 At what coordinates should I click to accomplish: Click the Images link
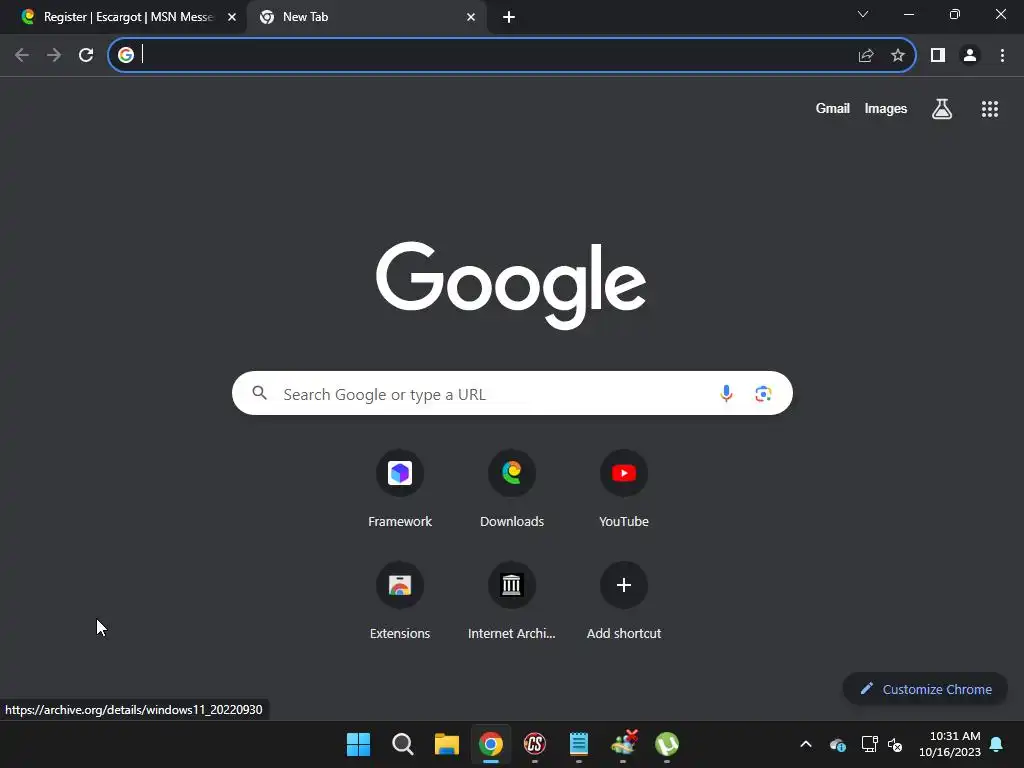886,108
